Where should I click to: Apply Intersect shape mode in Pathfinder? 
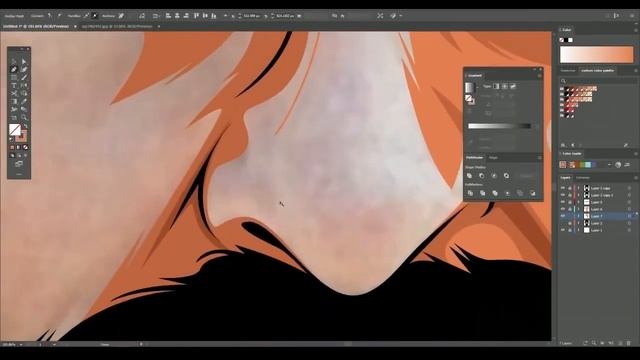pos(494,176)
